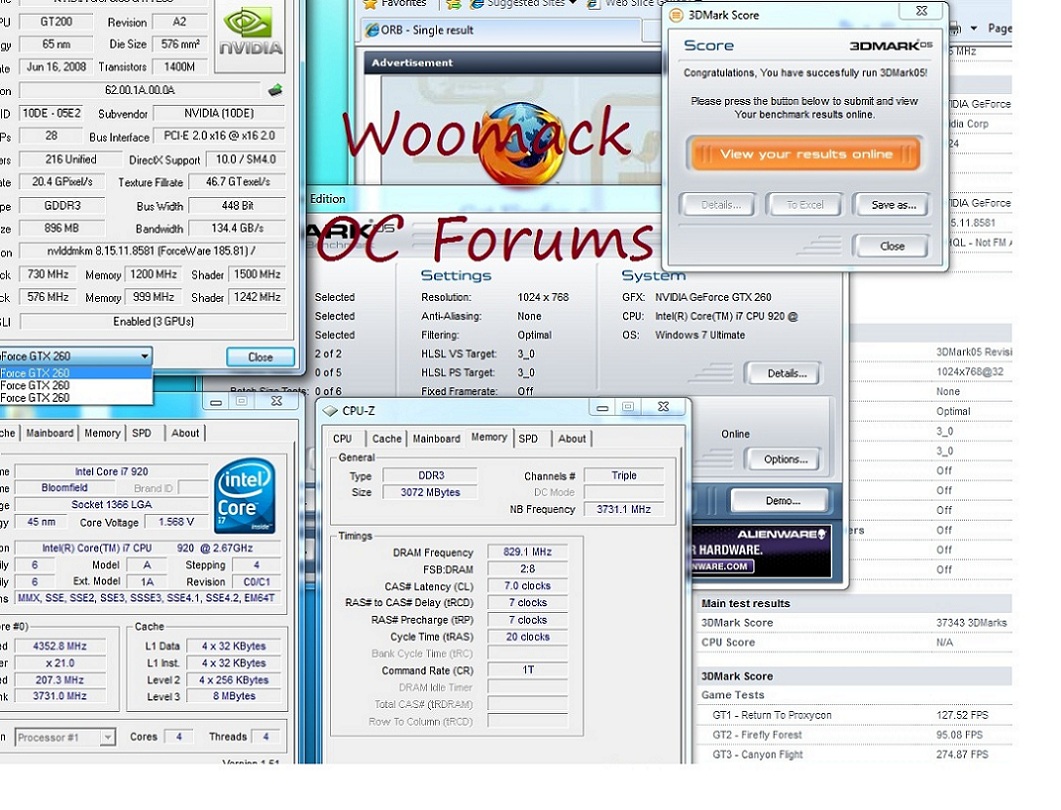Screen dimensions: 1061x810
Task: Click the Options... button in 3DMark05
Action: point(786,459)
